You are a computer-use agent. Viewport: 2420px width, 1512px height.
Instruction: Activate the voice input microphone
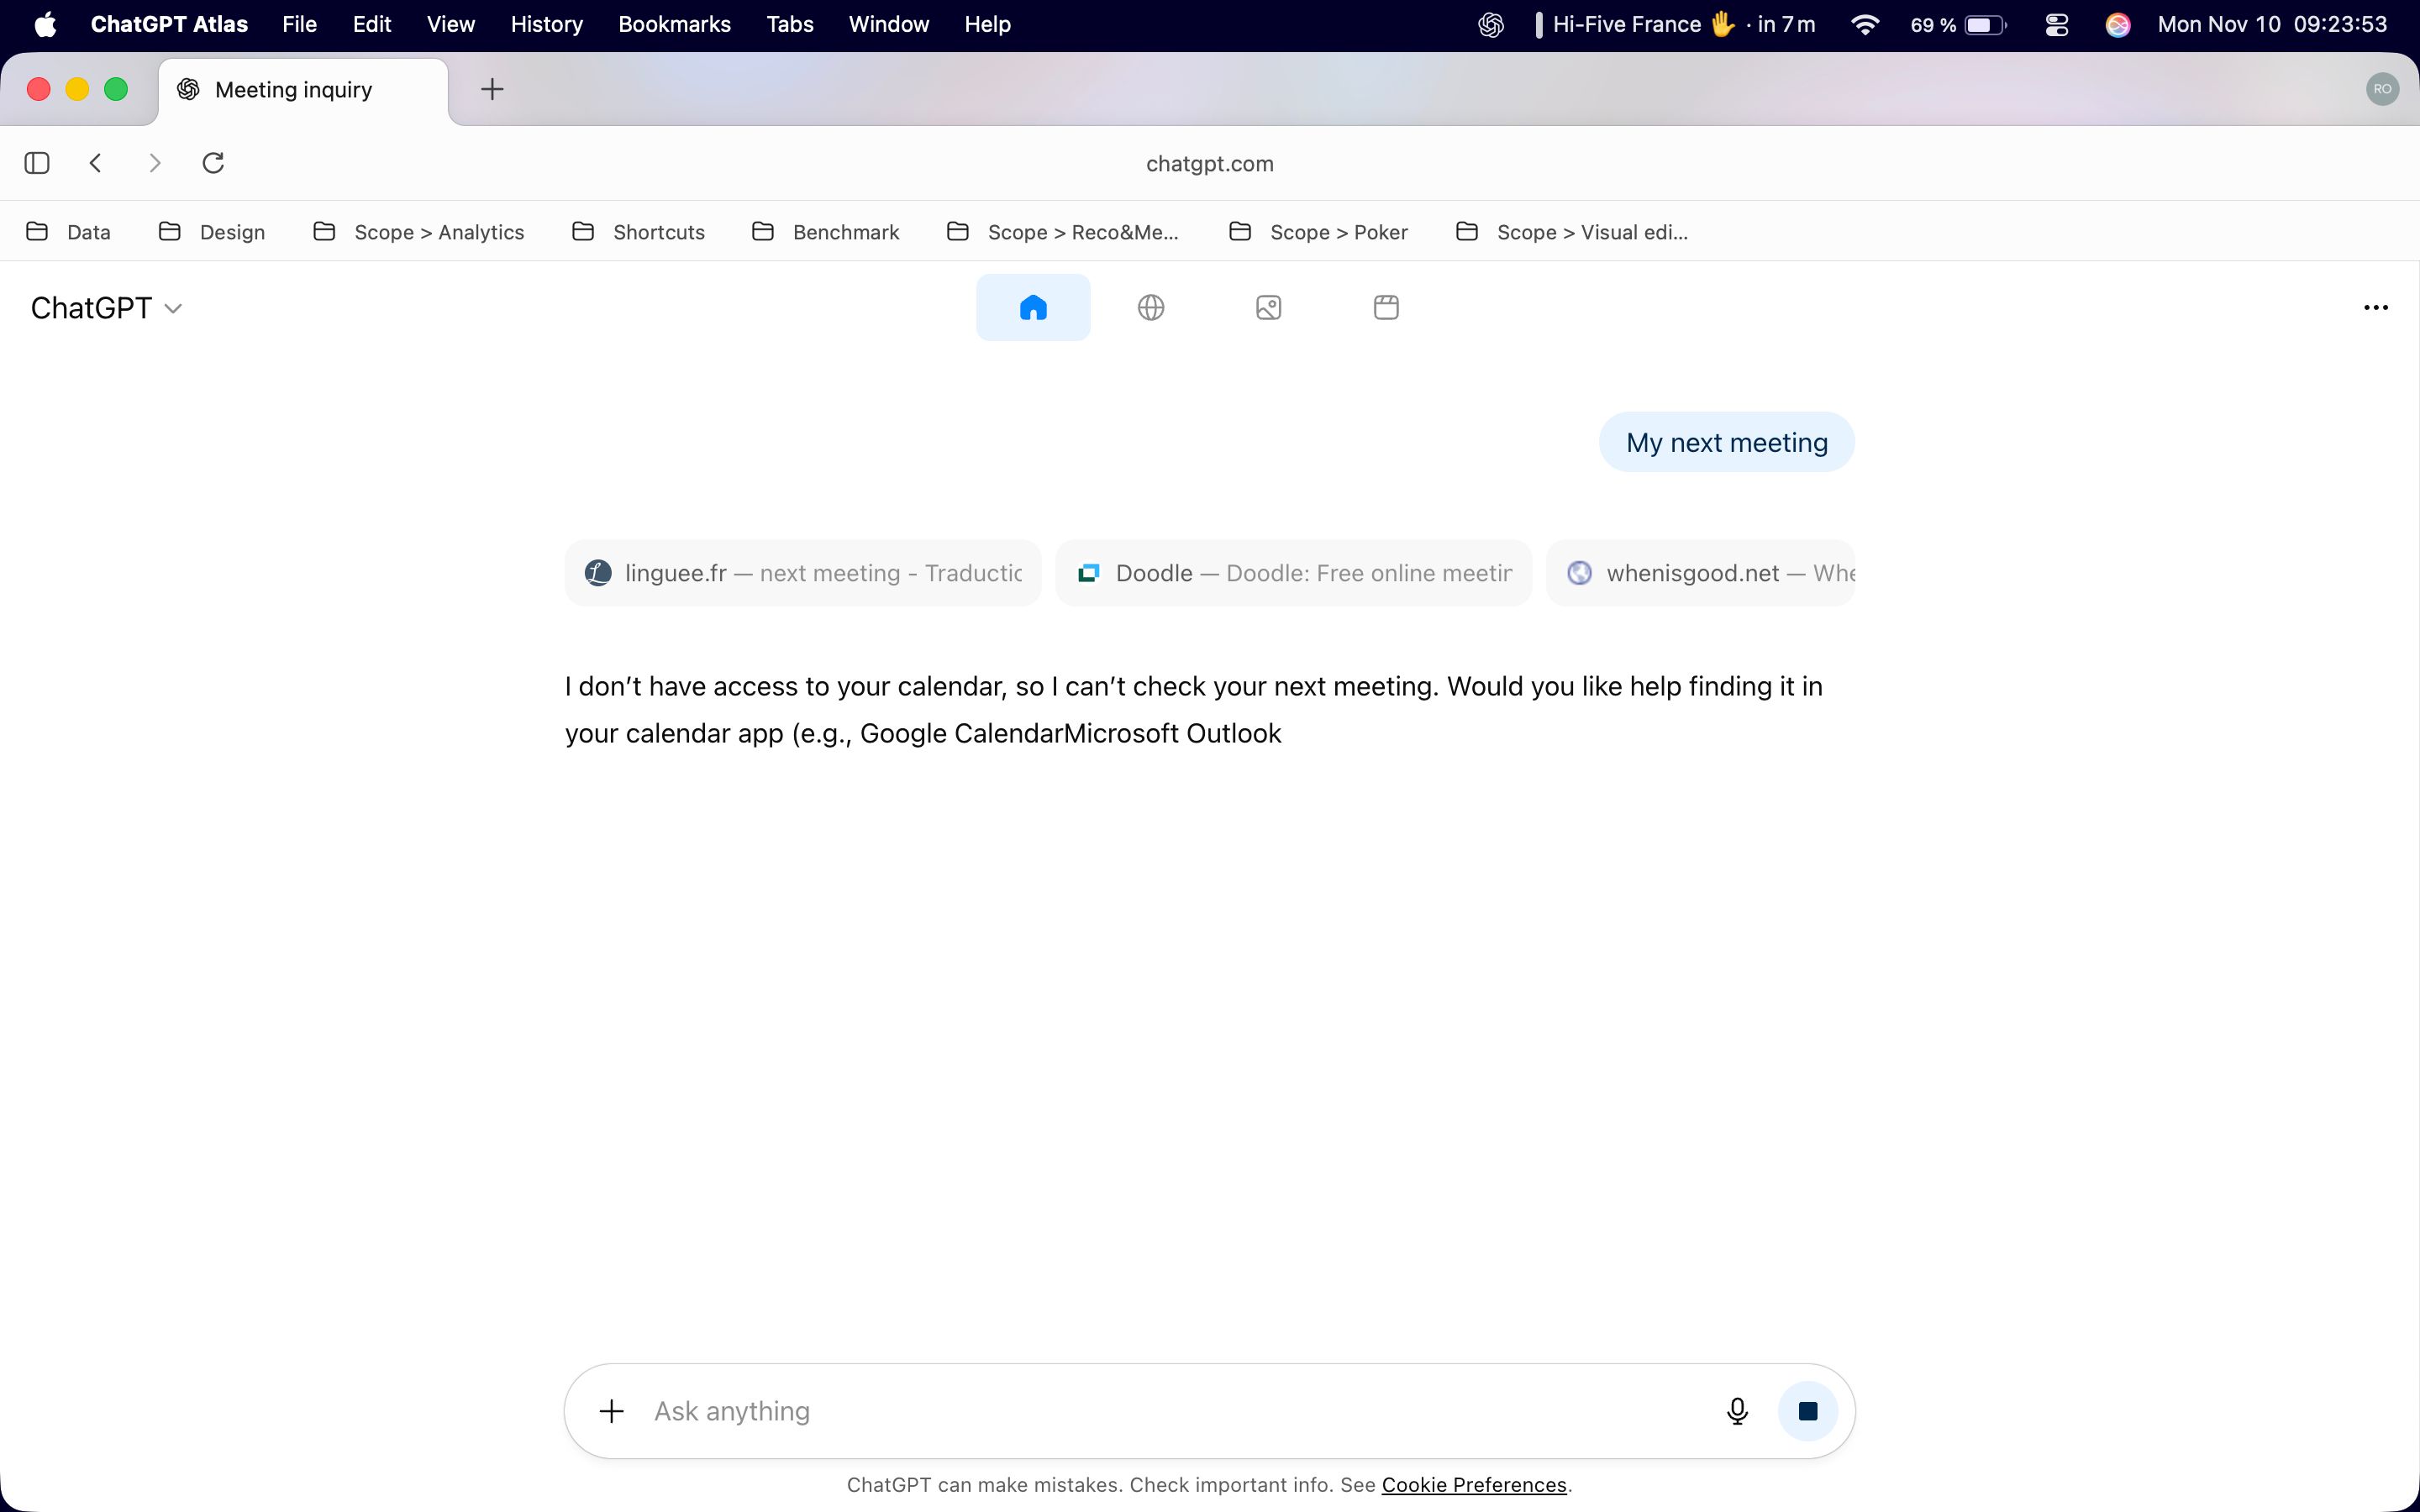tap(1737, 1410)
